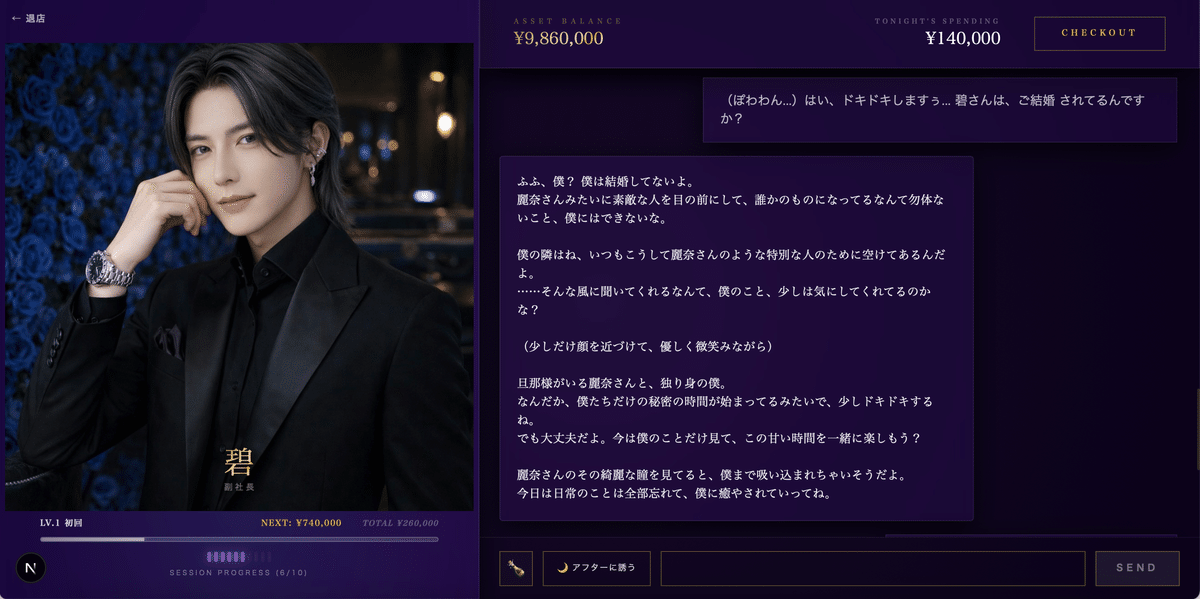Click the ¥9,860,000 asset balance amount
Screen dimensions: 1200x599
point(558,39)
